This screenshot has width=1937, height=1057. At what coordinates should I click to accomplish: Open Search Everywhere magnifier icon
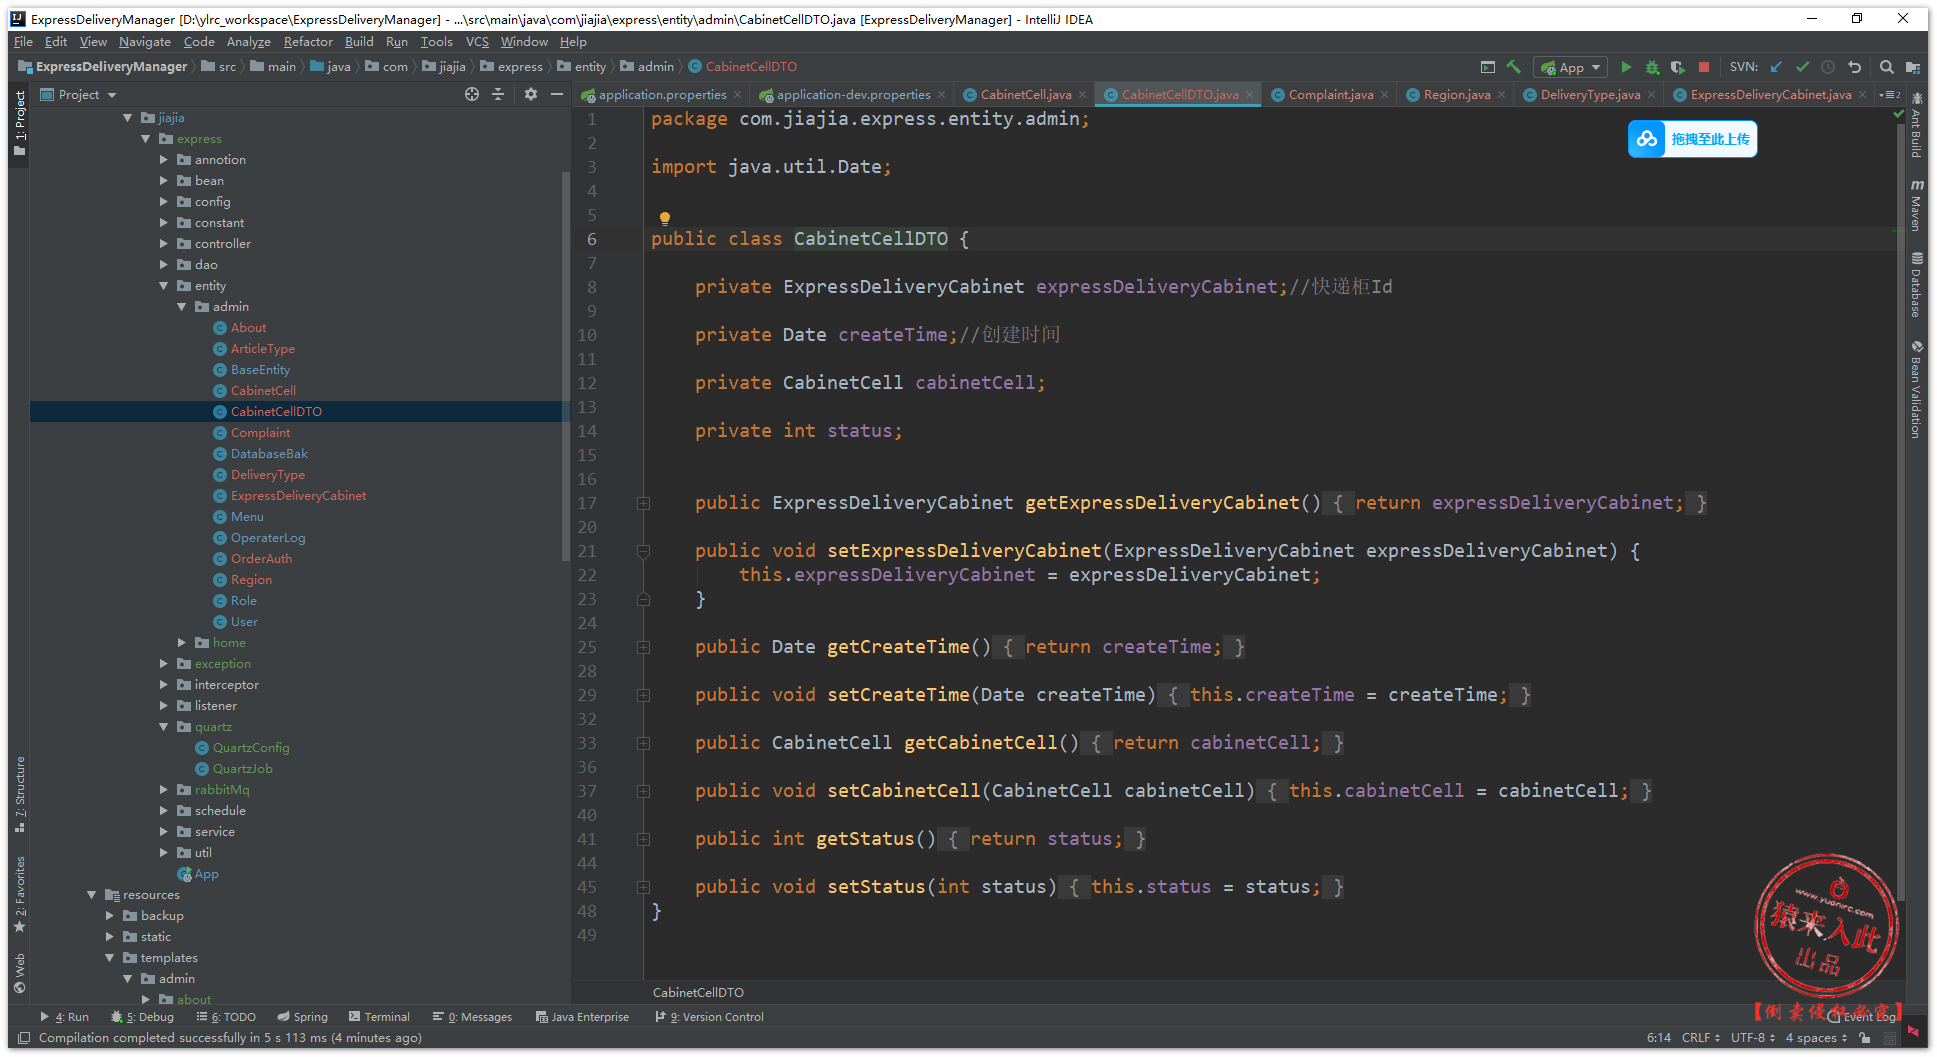(1886, 67)
